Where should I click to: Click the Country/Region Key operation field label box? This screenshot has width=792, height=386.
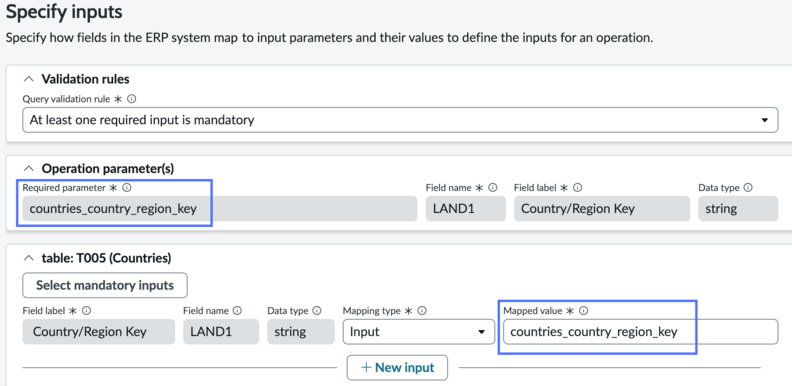[x=602, y=209]
